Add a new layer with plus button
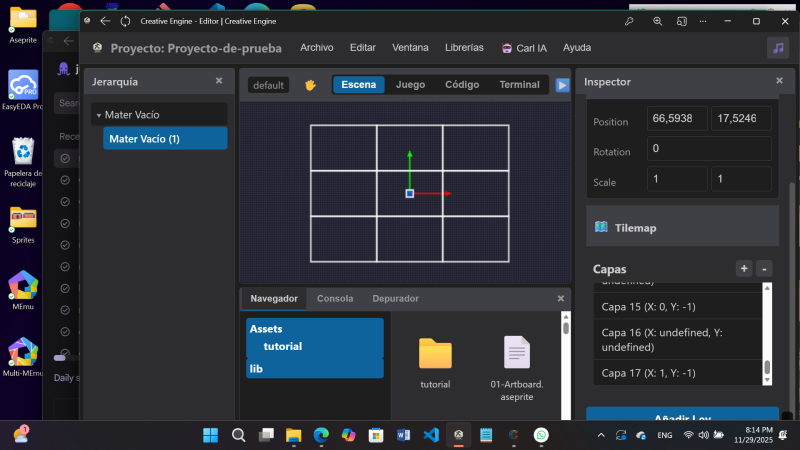Image resolution: width=800 pixels, height=450 pixels. pos(743,269)
